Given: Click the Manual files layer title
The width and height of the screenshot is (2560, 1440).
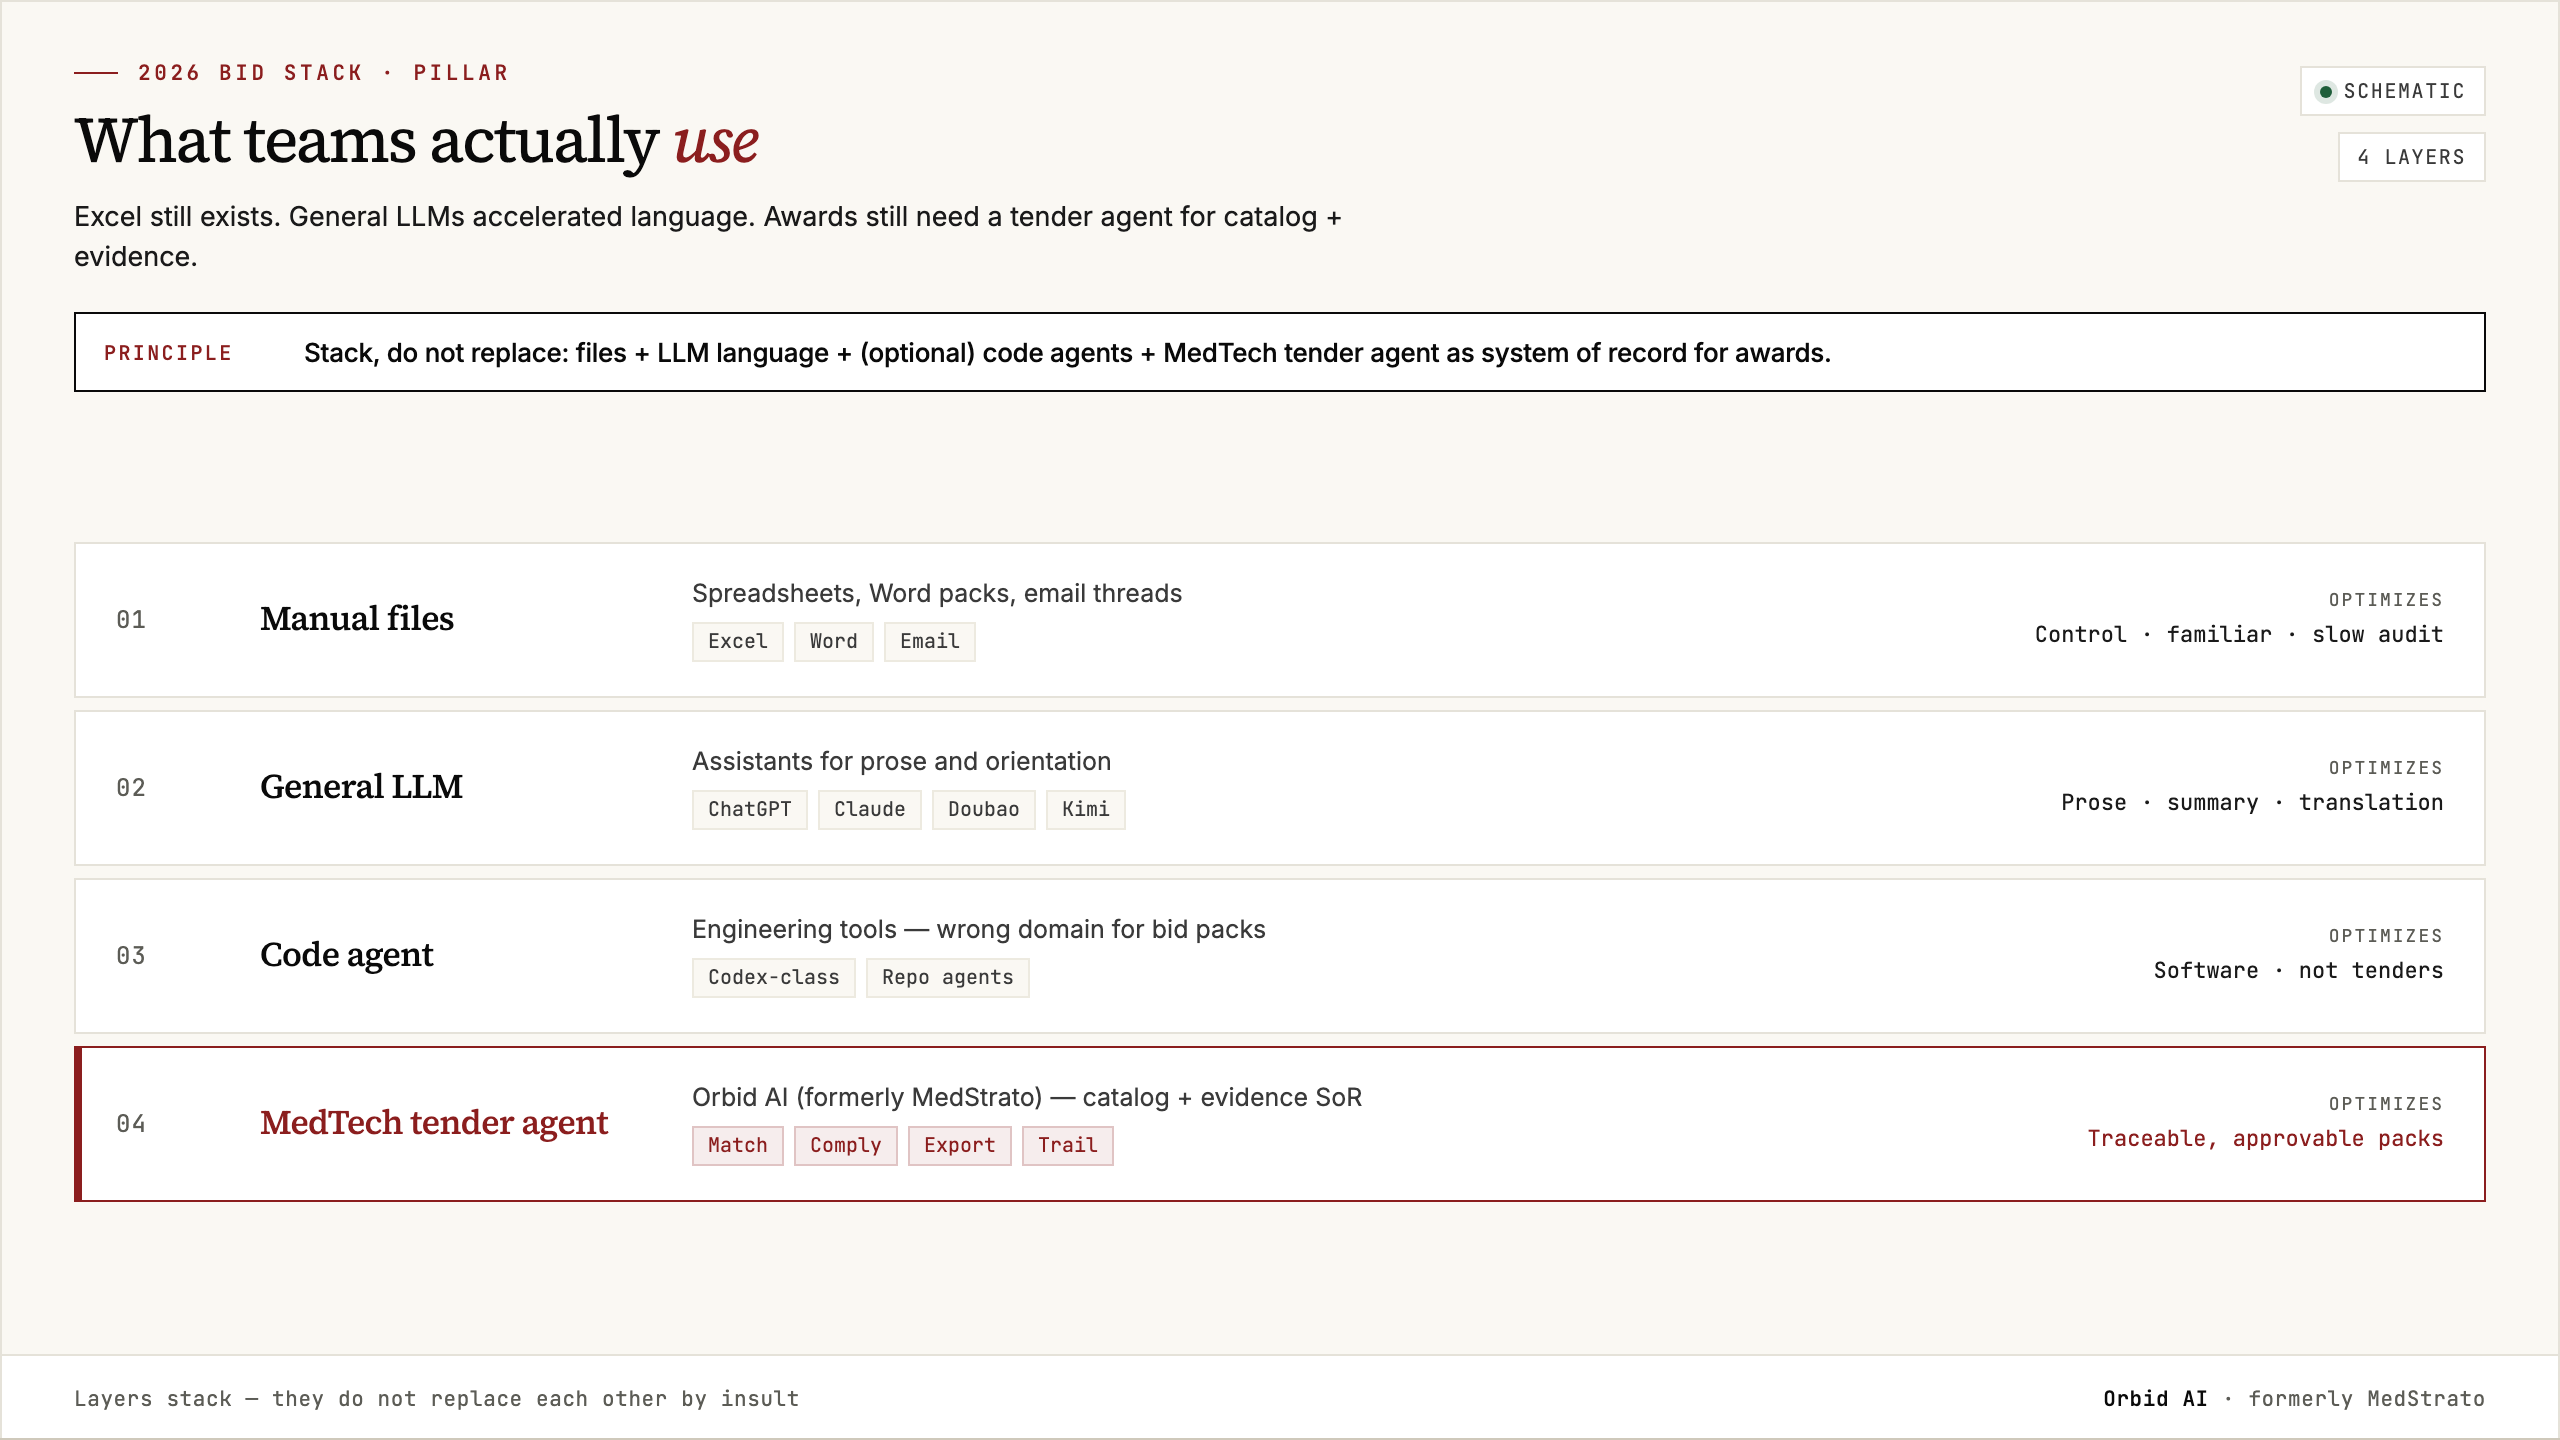Looking at the screenshot, I should 357,619.
